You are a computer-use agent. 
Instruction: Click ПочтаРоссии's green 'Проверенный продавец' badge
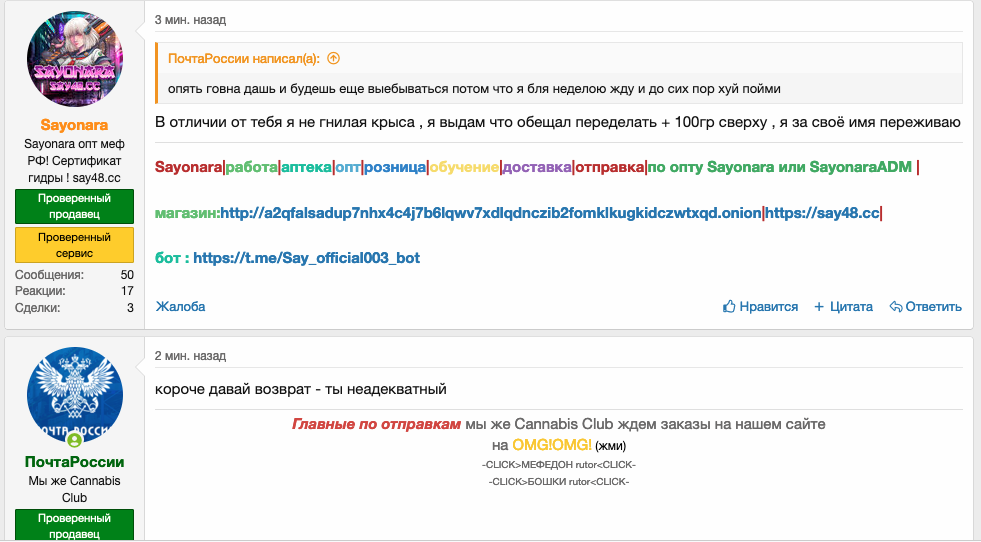click(74, 526)
